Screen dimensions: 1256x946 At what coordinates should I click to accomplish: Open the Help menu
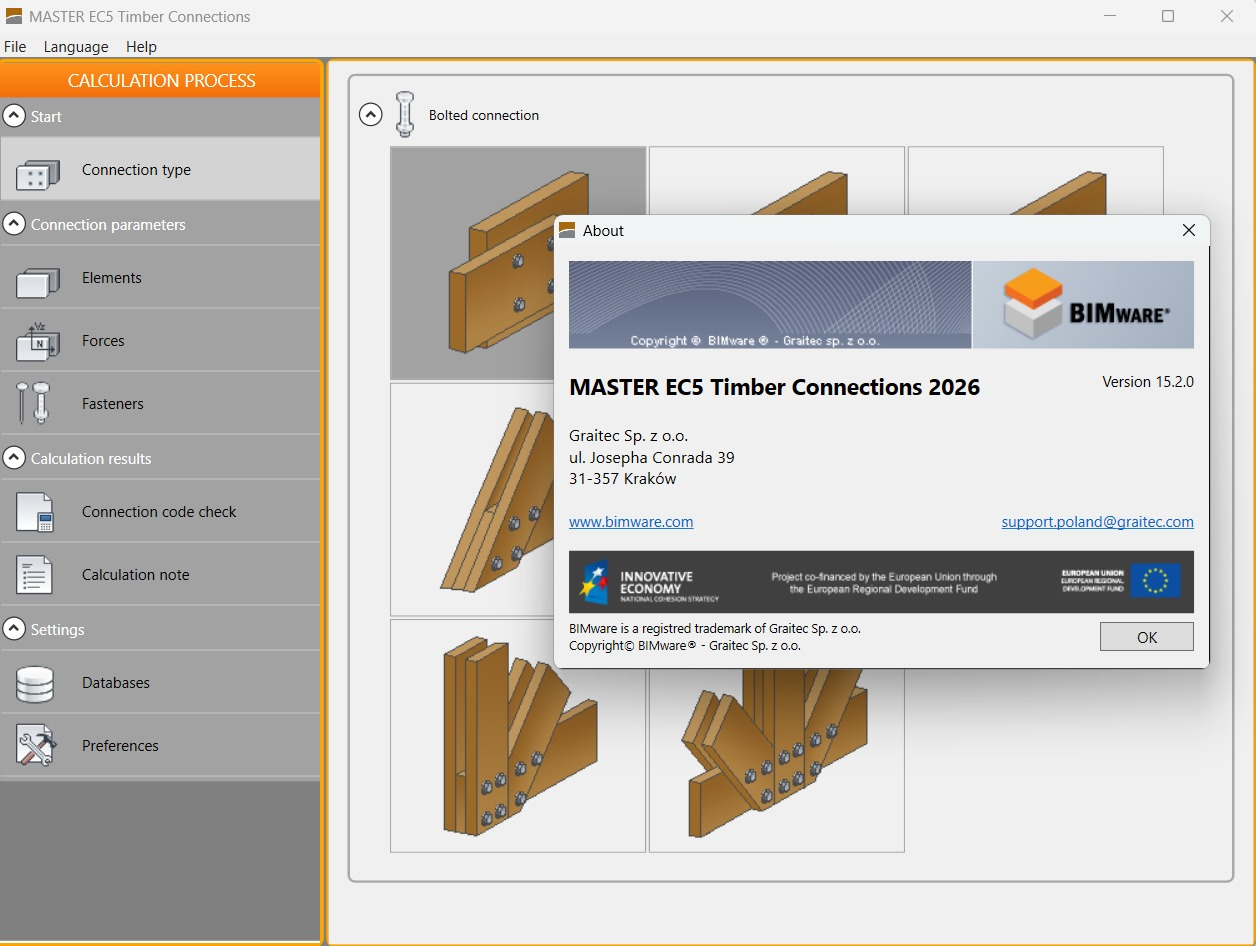[x=141, y=47]
